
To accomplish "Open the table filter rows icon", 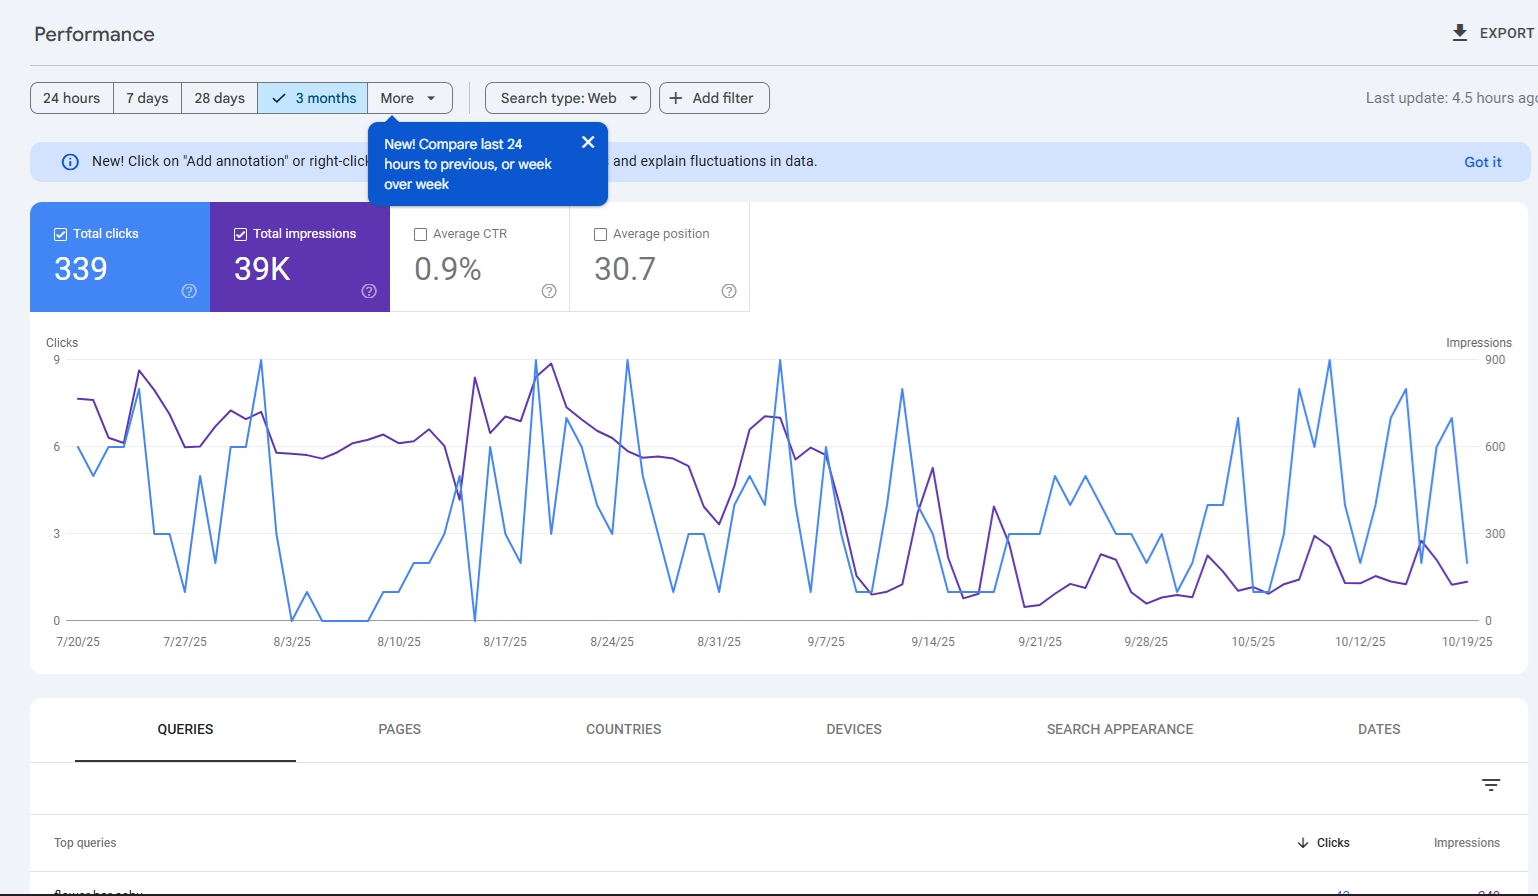I will (1491, 785).
